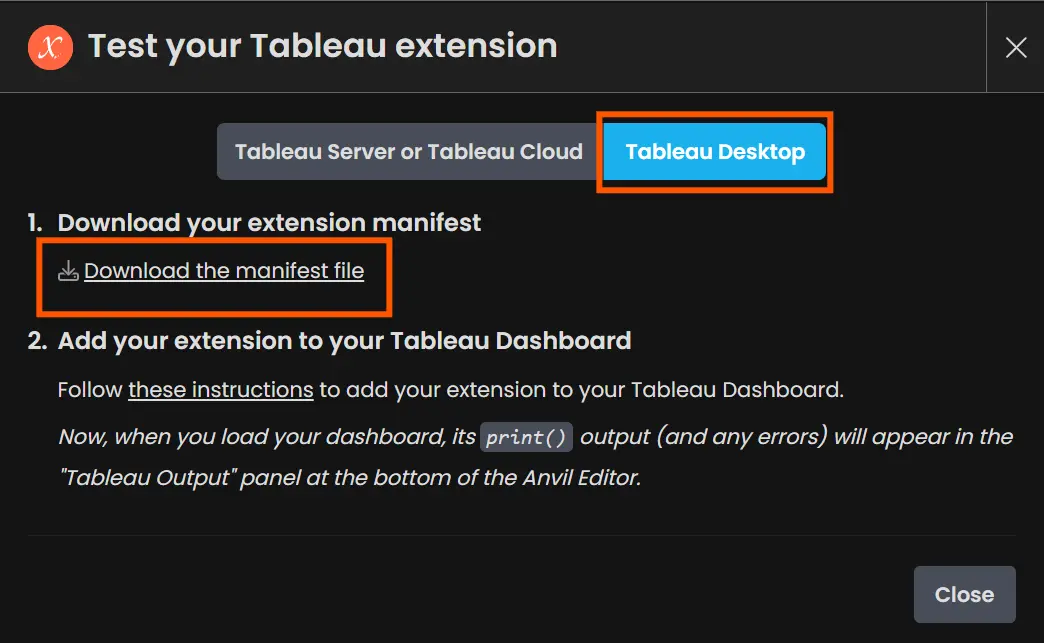Click the "Anvil Editor" text in the note
1044x643 pixels.
581,478
